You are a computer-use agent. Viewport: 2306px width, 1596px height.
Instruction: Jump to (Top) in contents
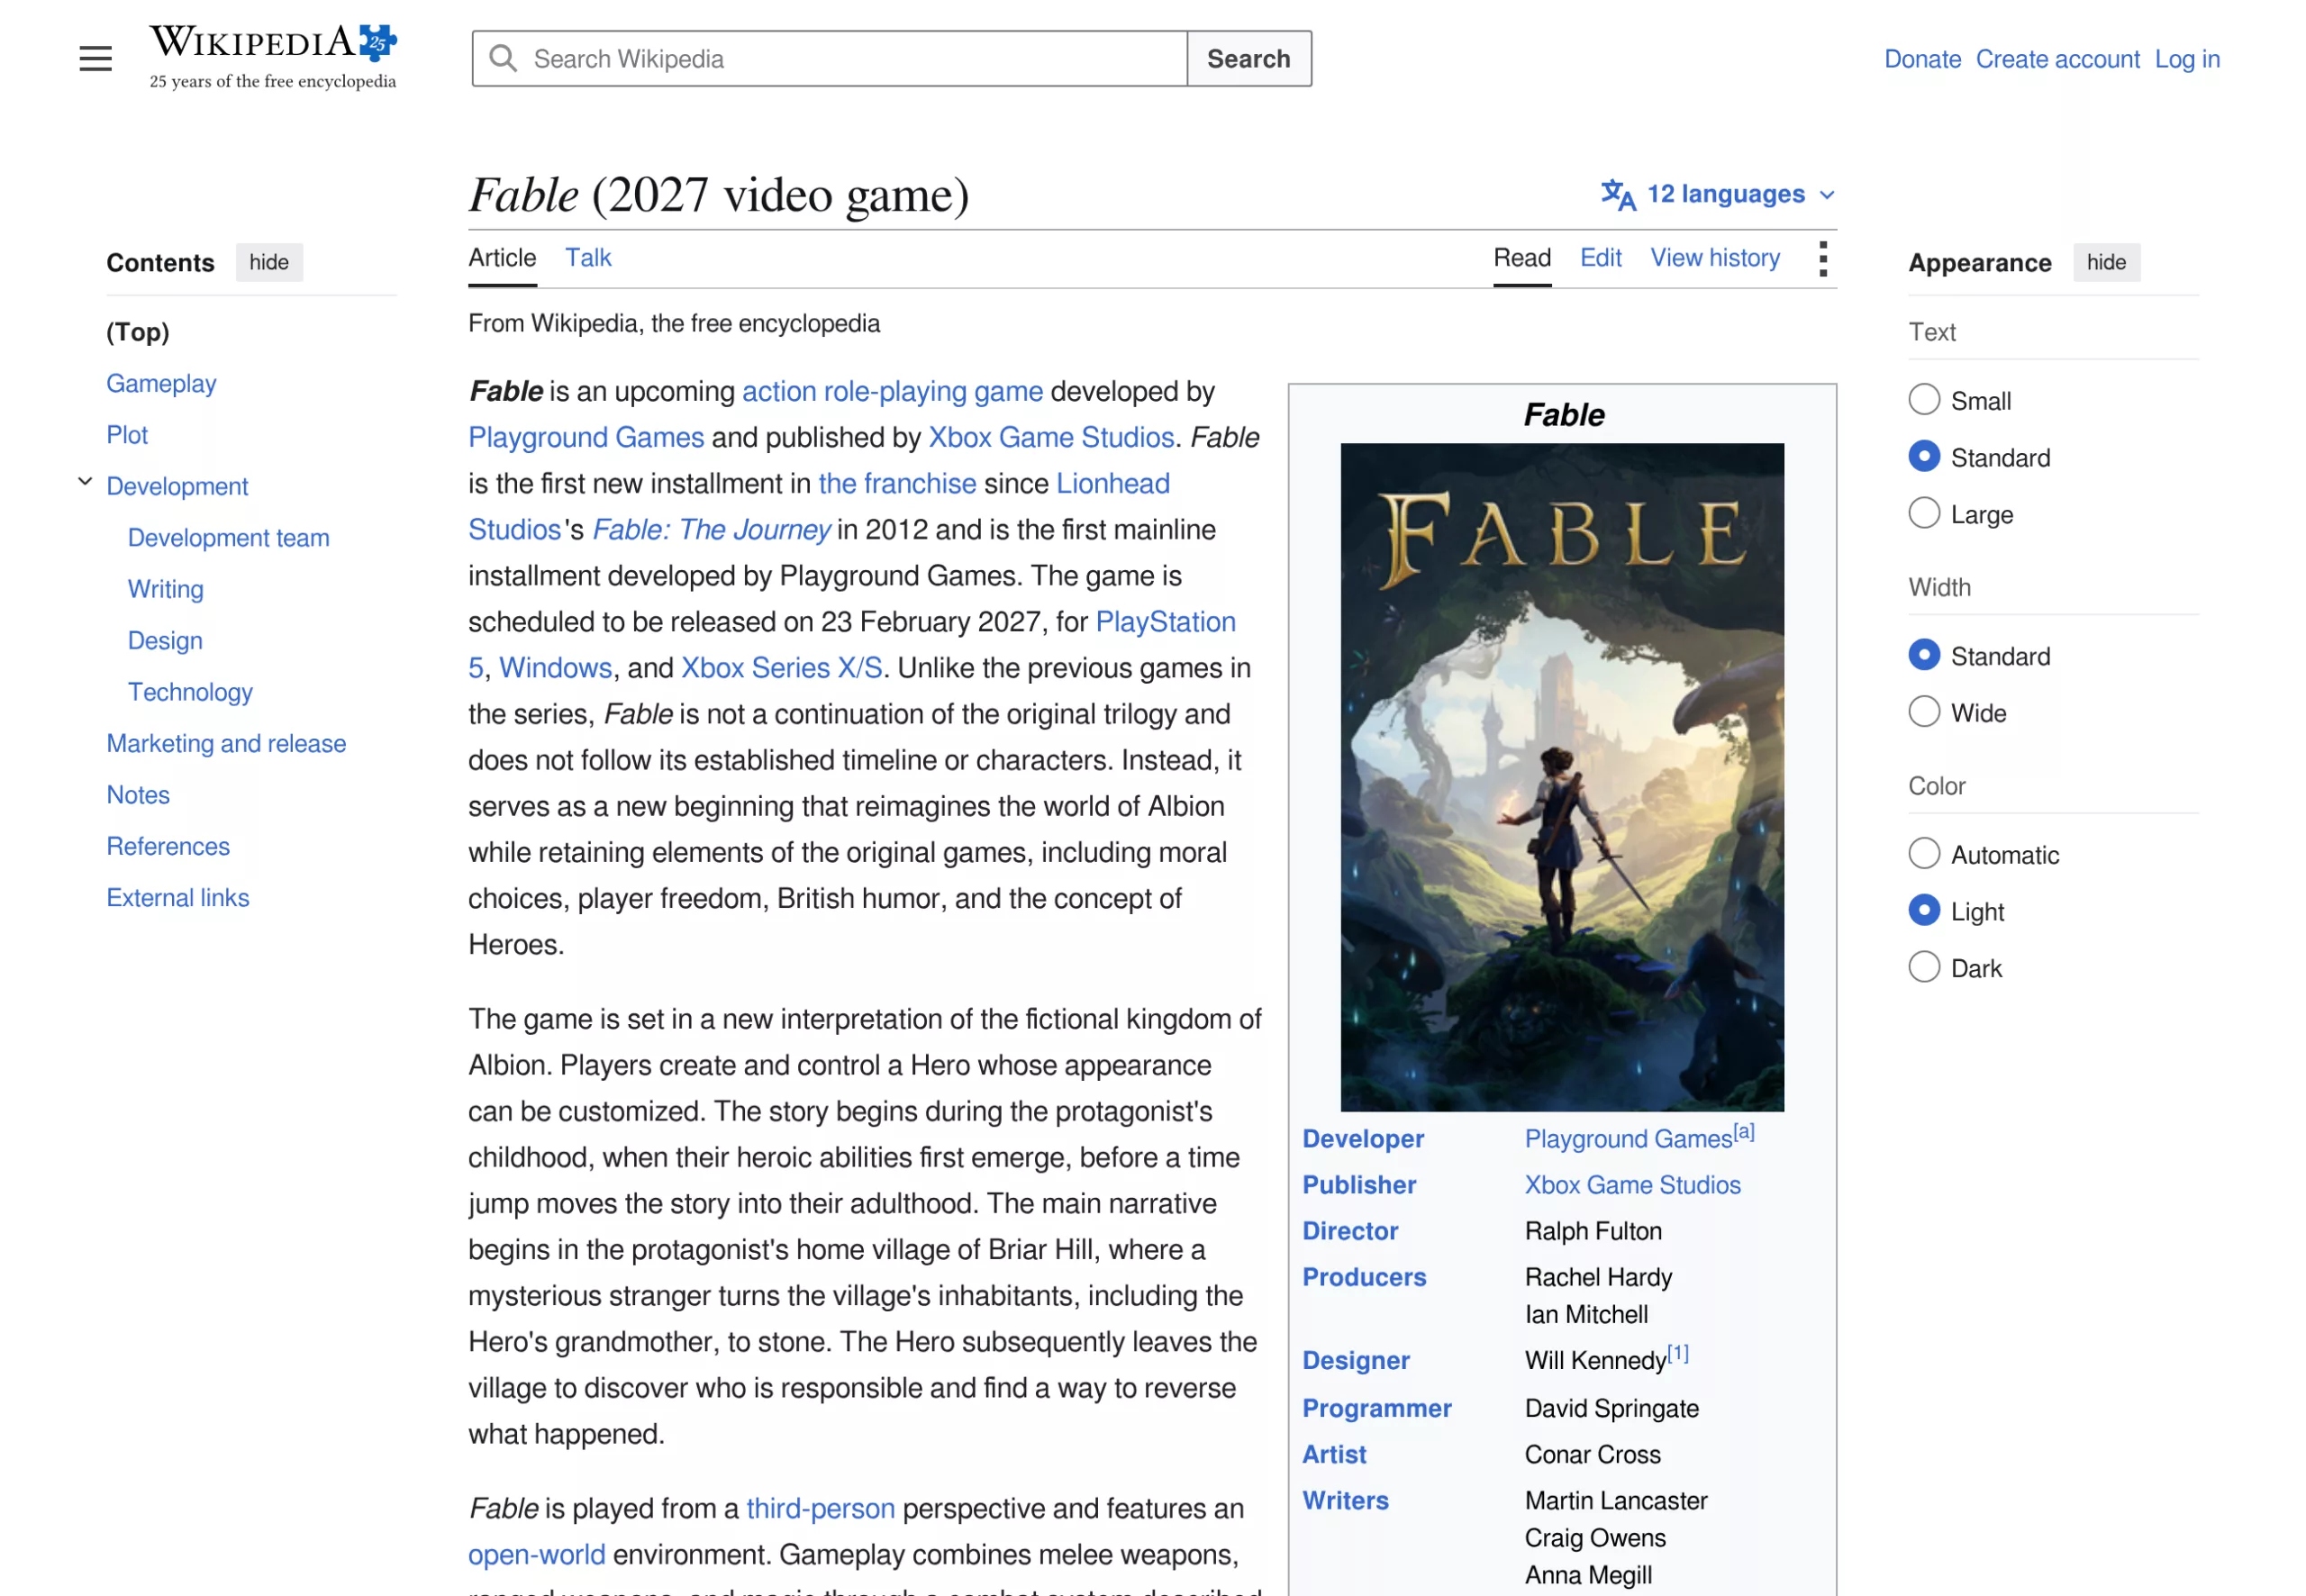138,332
